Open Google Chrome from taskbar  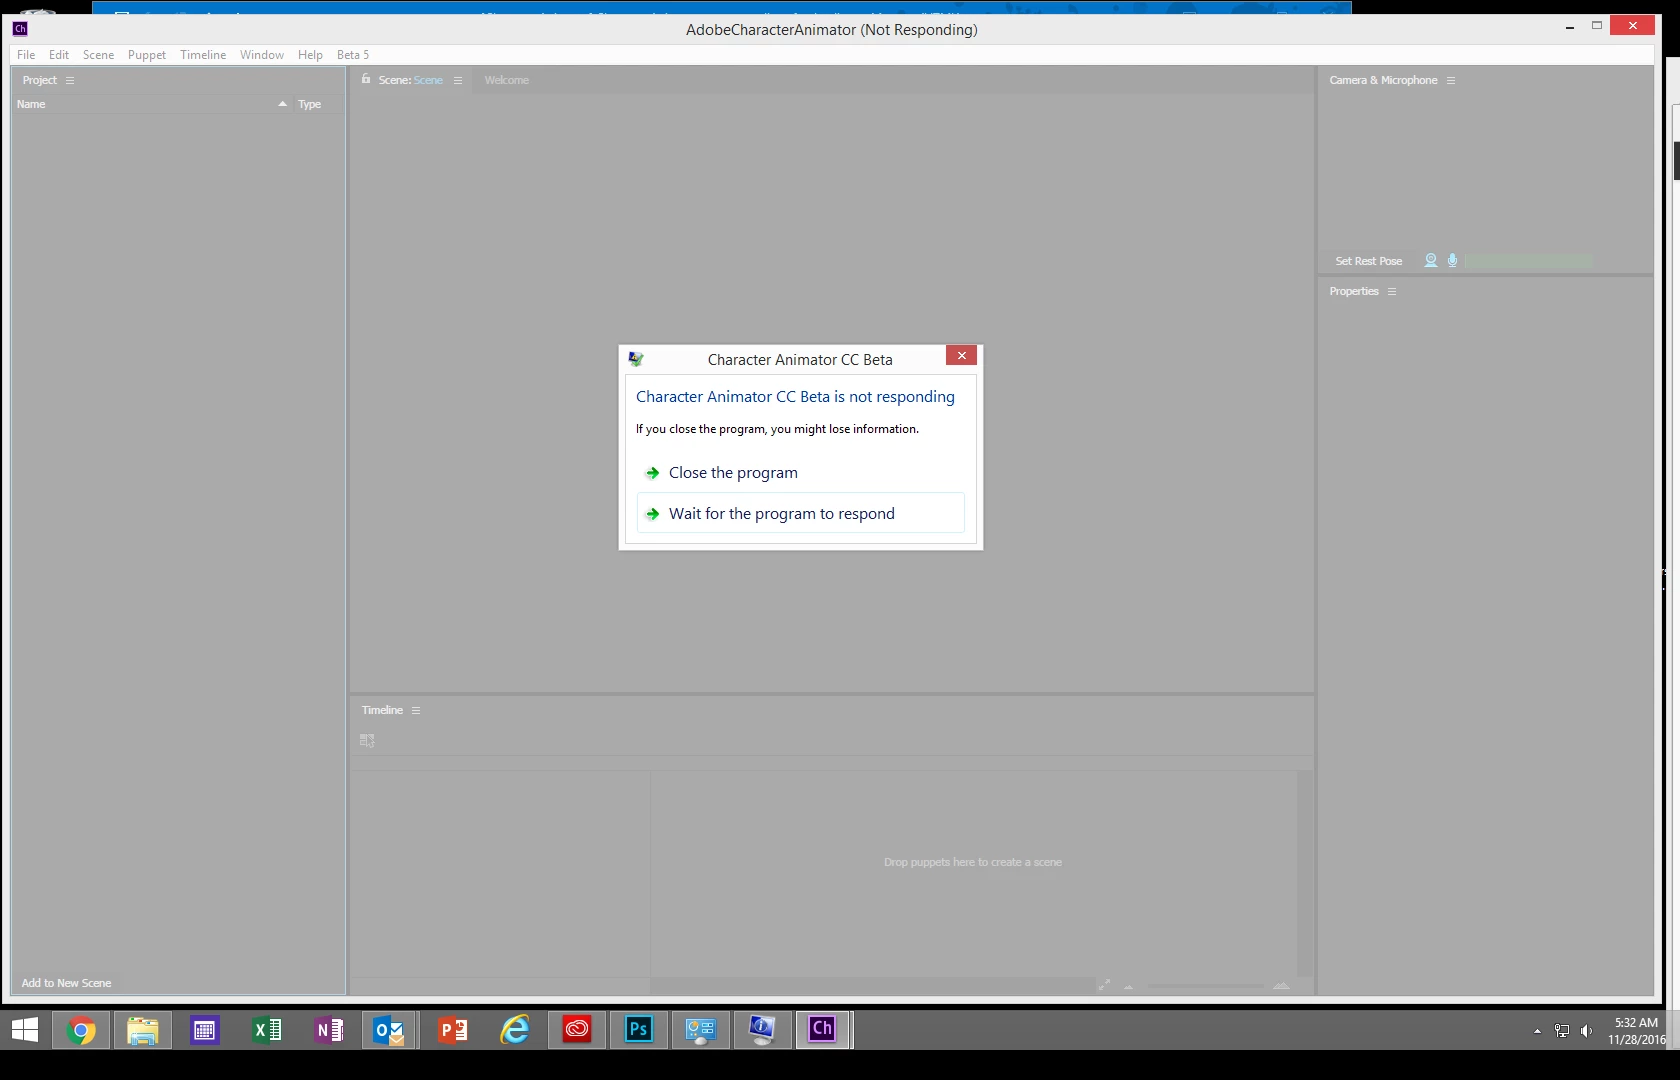(x=81, y=1029)
